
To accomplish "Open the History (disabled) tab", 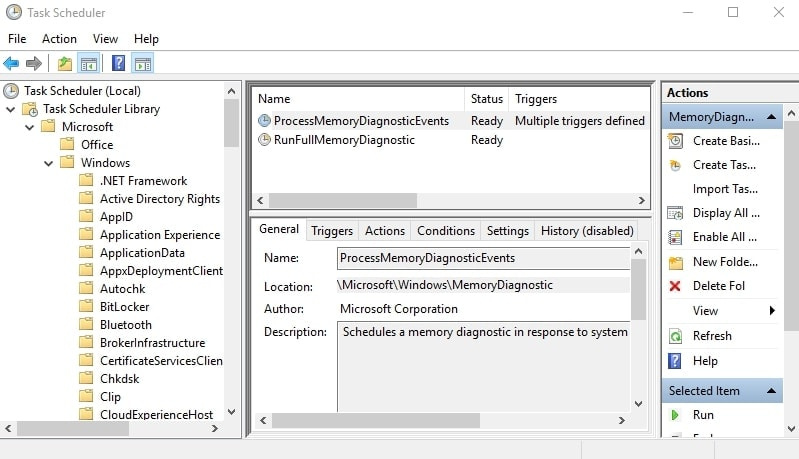I will pos(587,231).
